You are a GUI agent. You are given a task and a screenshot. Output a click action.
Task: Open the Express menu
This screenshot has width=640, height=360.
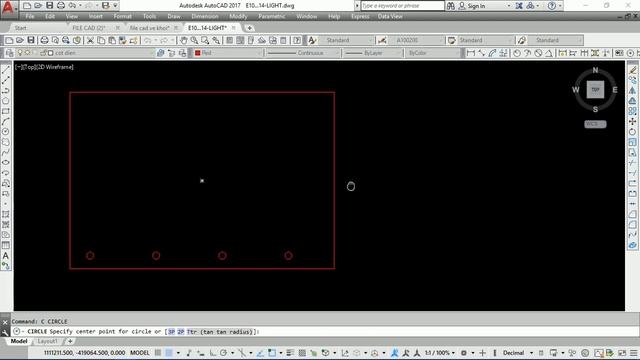point(360,16)
